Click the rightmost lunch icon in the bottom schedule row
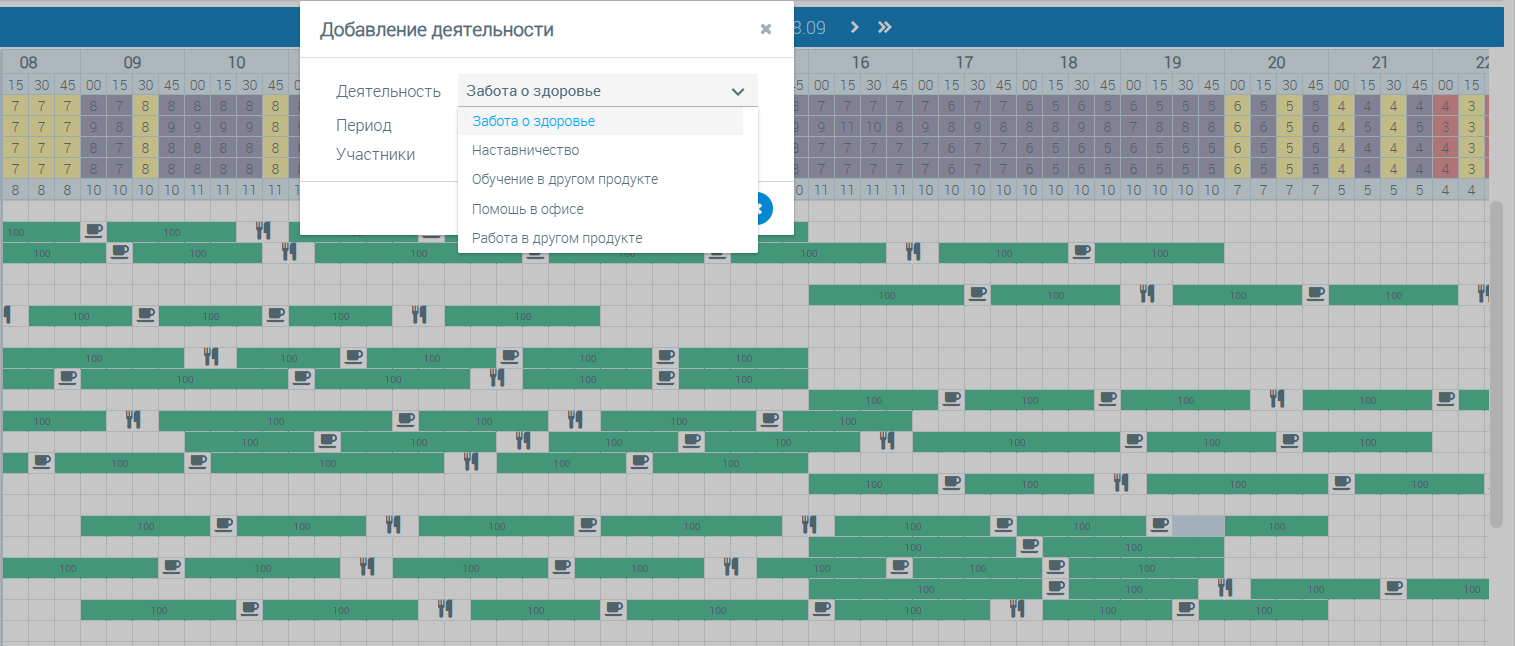Screen dimensions: 1515x646 (1016, 608)
